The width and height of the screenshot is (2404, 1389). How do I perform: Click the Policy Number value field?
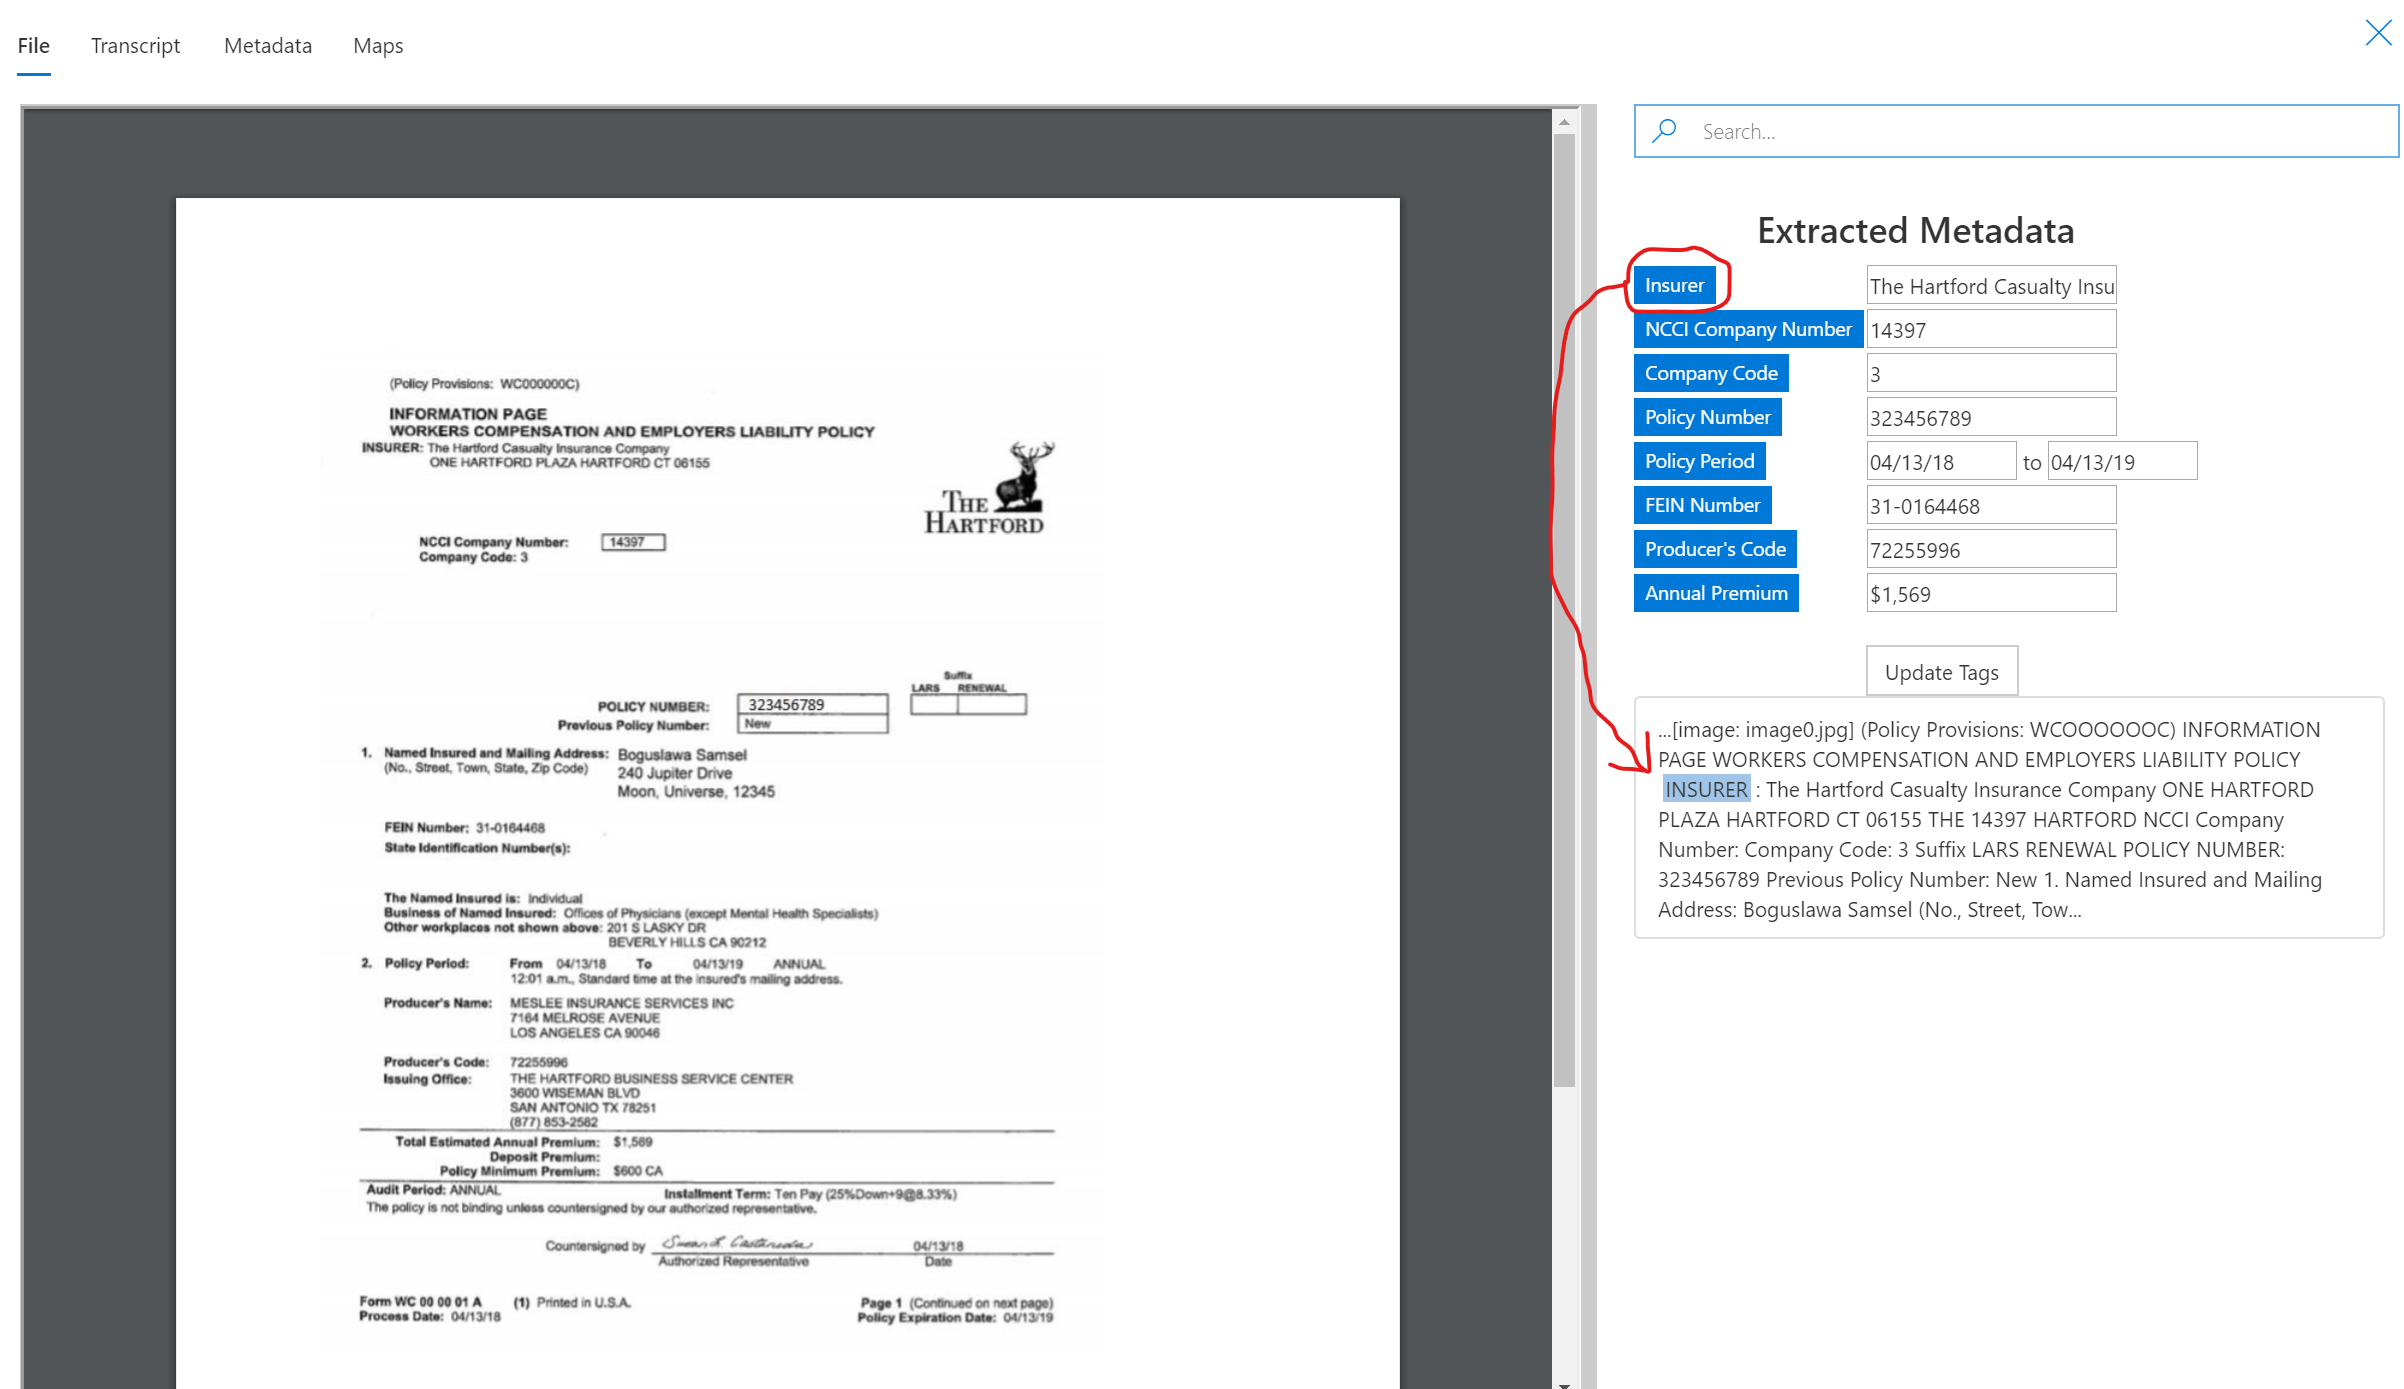[x=1991, y=417]
